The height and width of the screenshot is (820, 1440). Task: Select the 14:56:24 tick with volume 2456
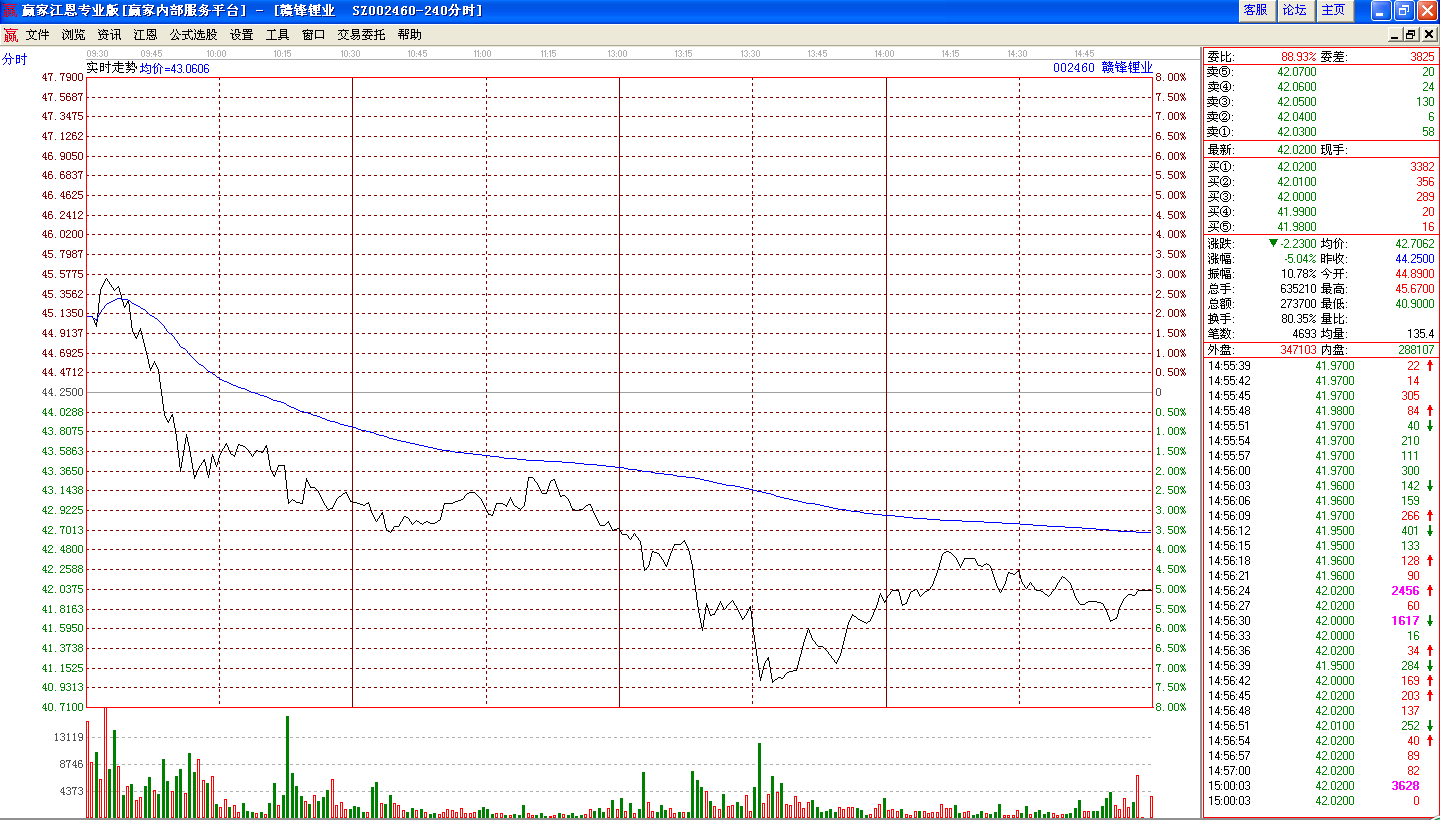point(1320,591)
